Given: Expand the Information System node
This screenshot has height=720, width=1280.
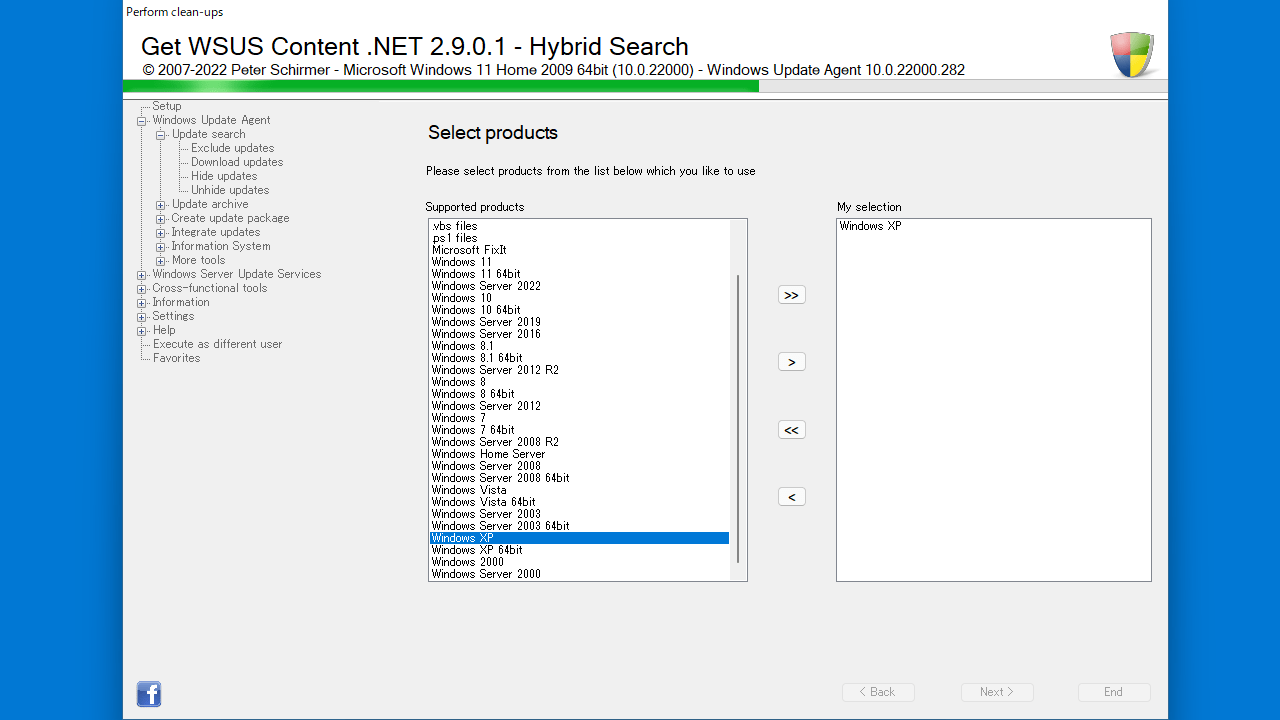Looking at the screenshot, I should click(x=161, y=247).
